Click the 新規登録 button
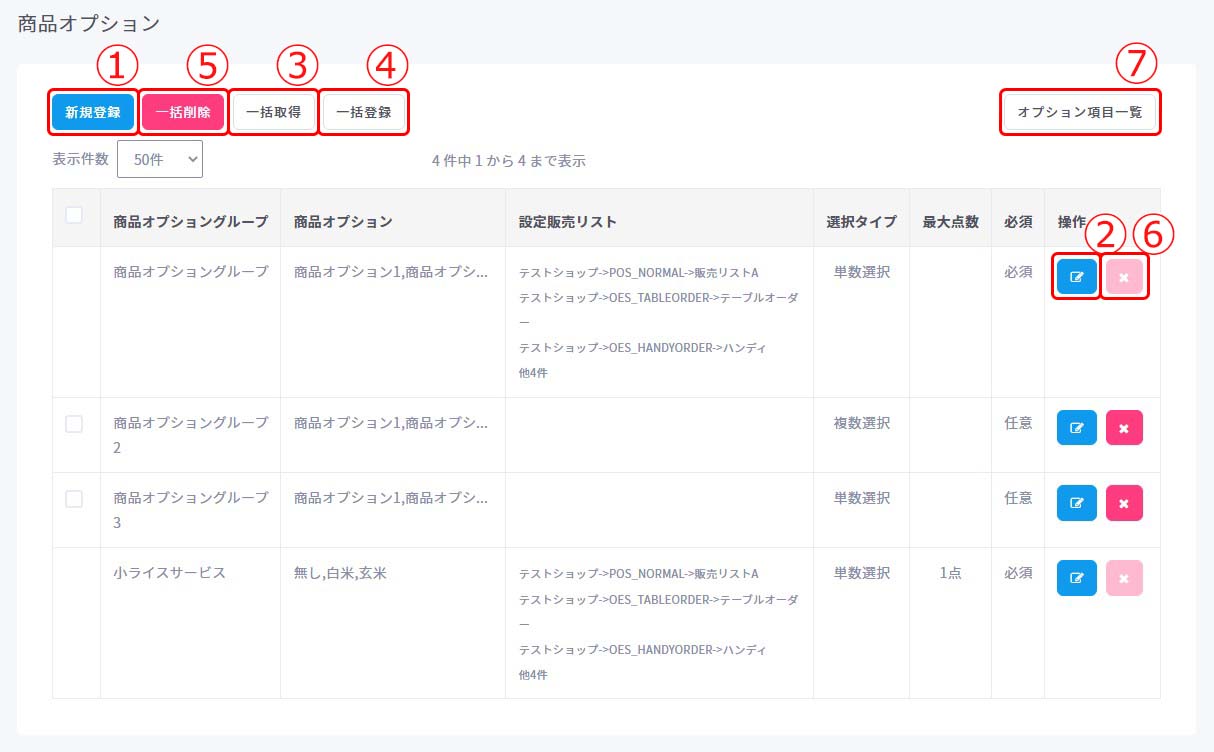The image size is (1214, 752). pyautogui.click(x=93, y=112)
